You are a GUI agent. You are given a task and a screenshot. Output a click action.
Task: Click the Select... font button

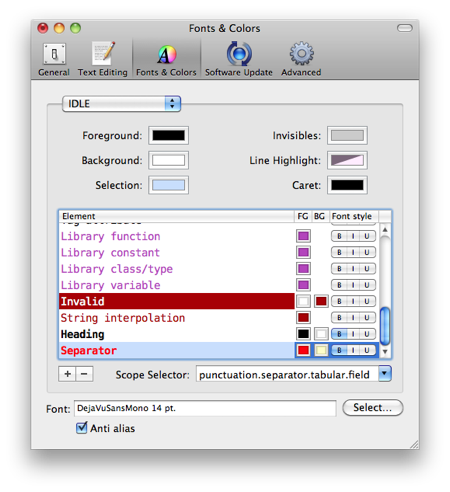click(373, 407)
